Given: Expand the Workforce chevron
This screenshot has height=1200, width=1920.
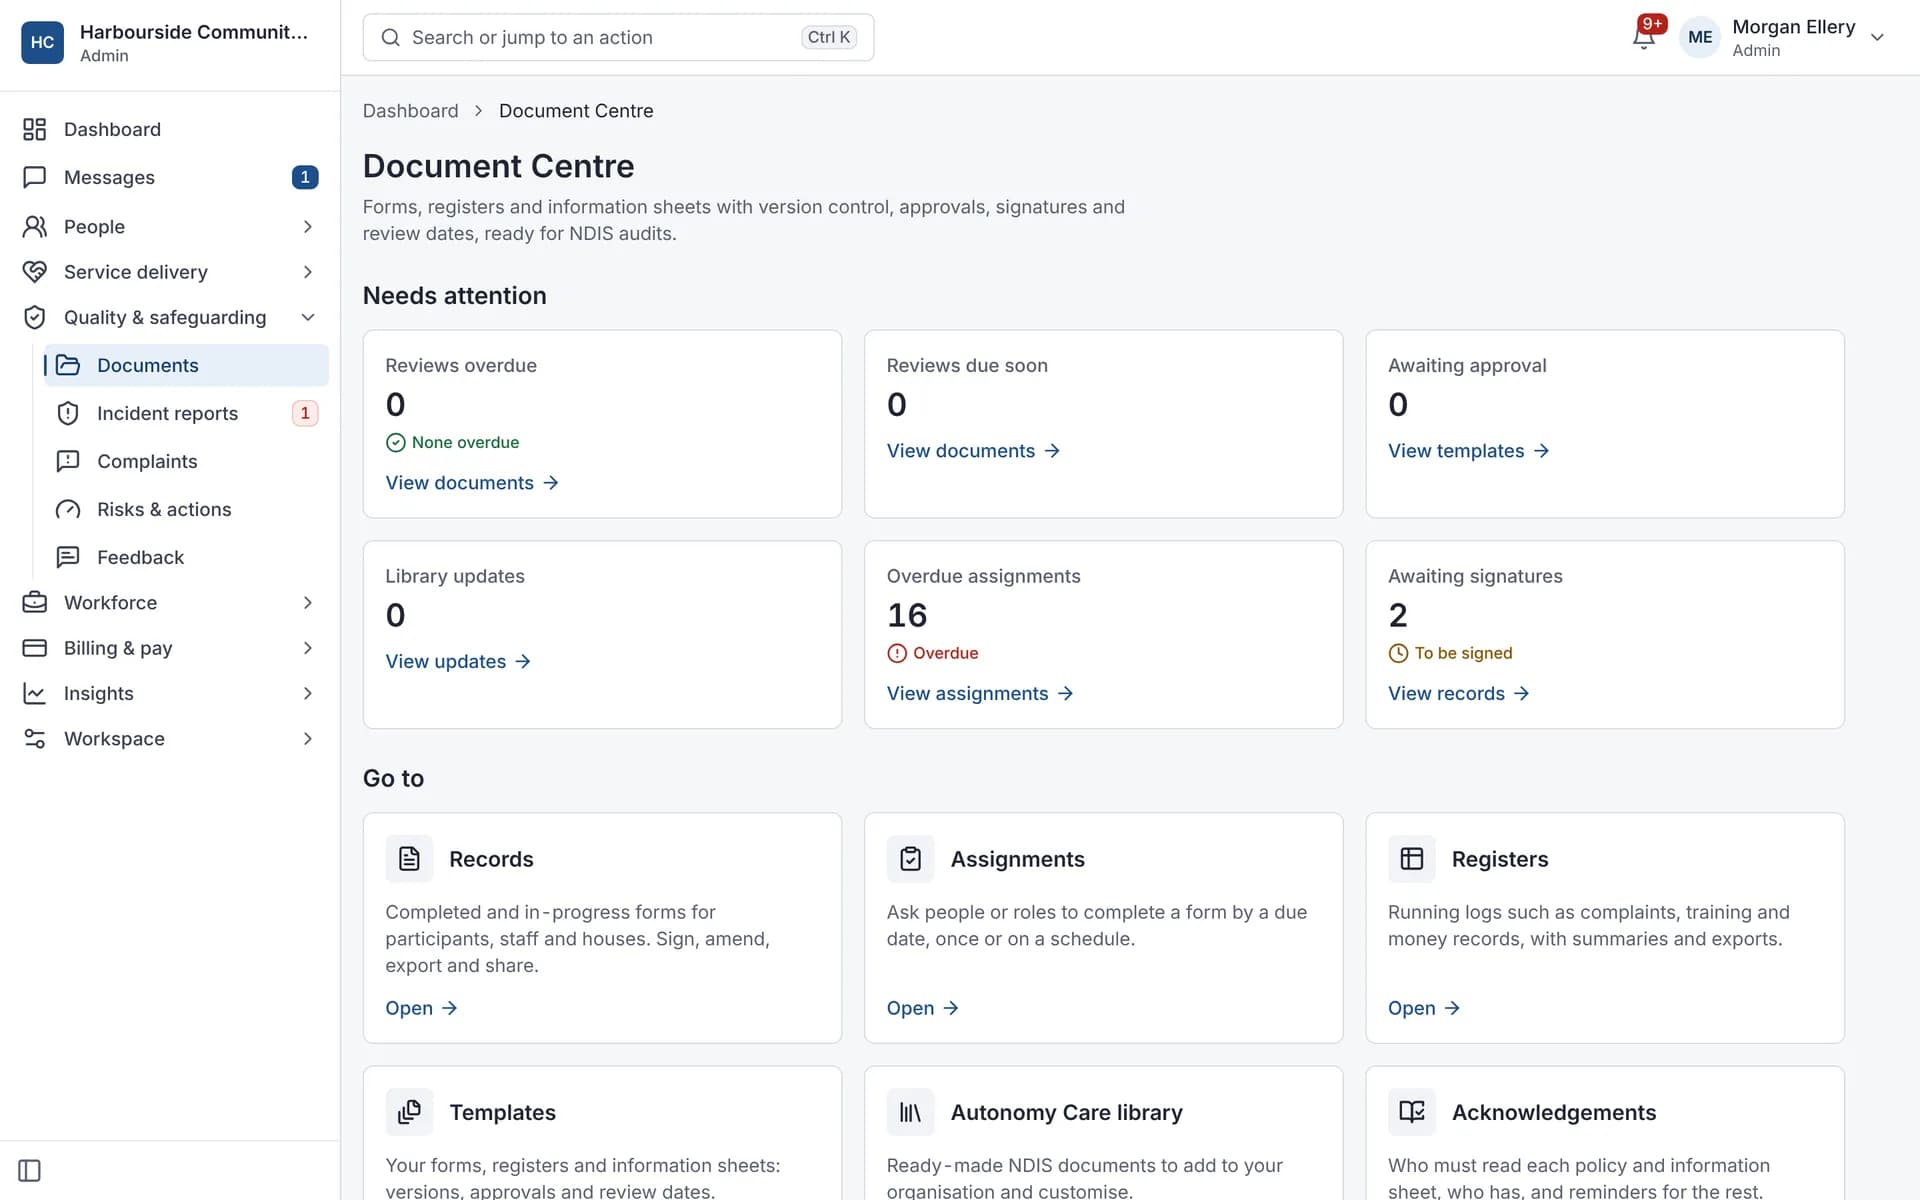Looking at the screenshot, I should [308, 602].
